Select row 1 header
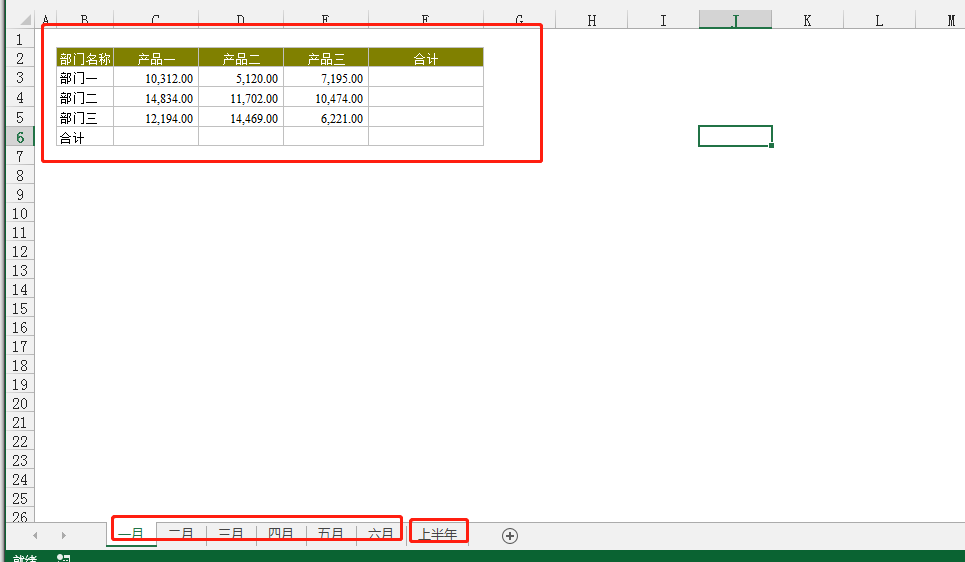 click(20, 39)
